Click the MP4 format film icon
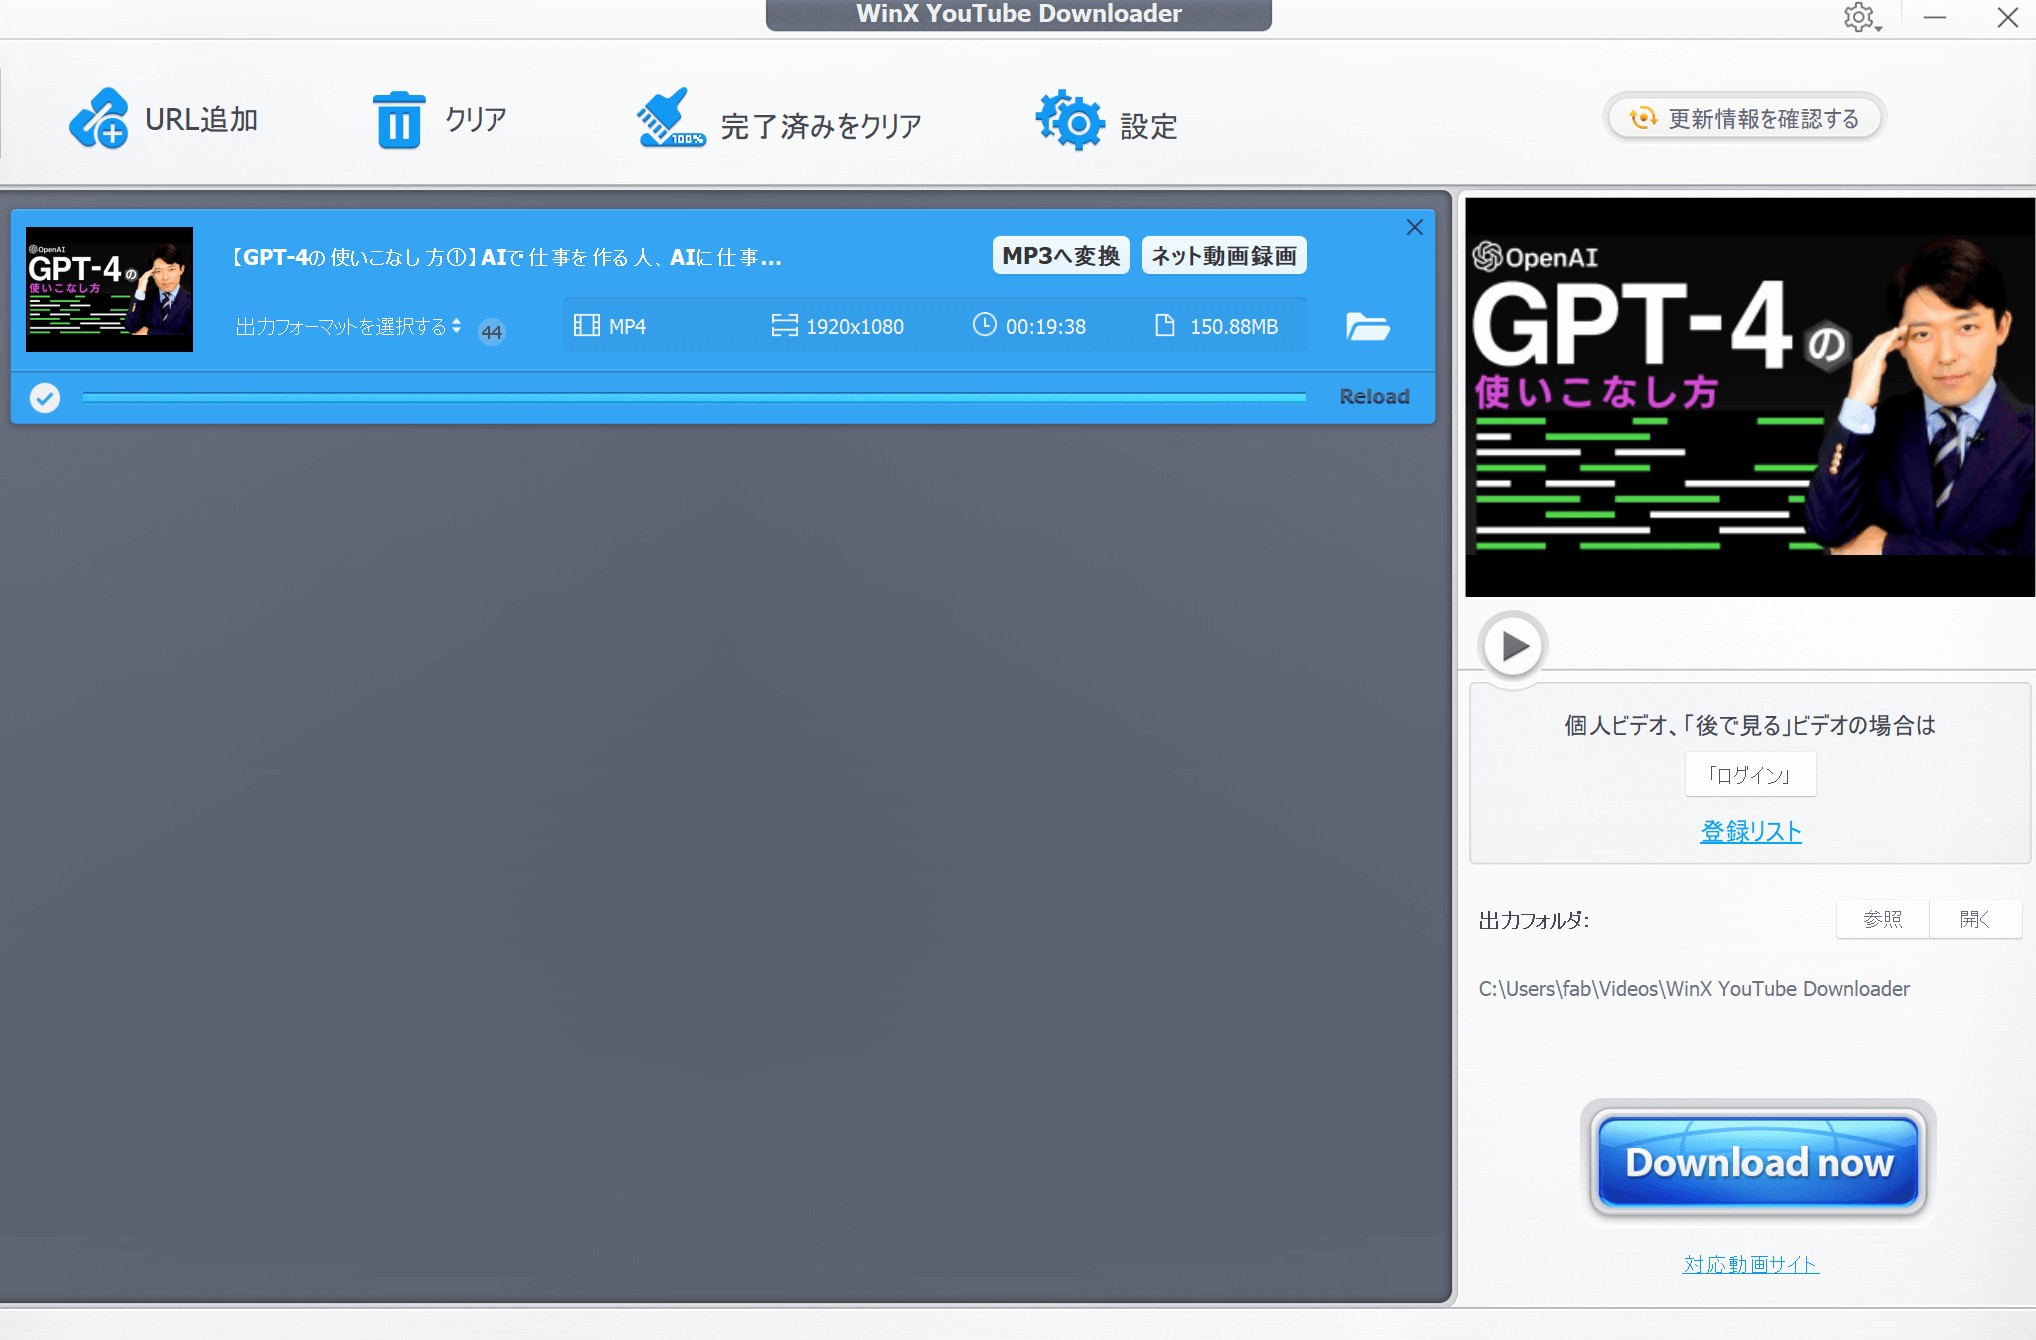Screen dimensions: 2036x1340 coord(587,326)
